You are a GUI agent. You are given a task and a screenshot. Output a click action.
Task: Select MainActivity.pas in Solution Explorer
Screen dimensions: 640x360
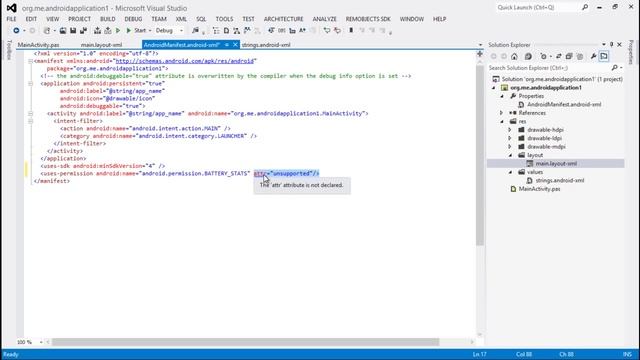click(x=539, y=189)
